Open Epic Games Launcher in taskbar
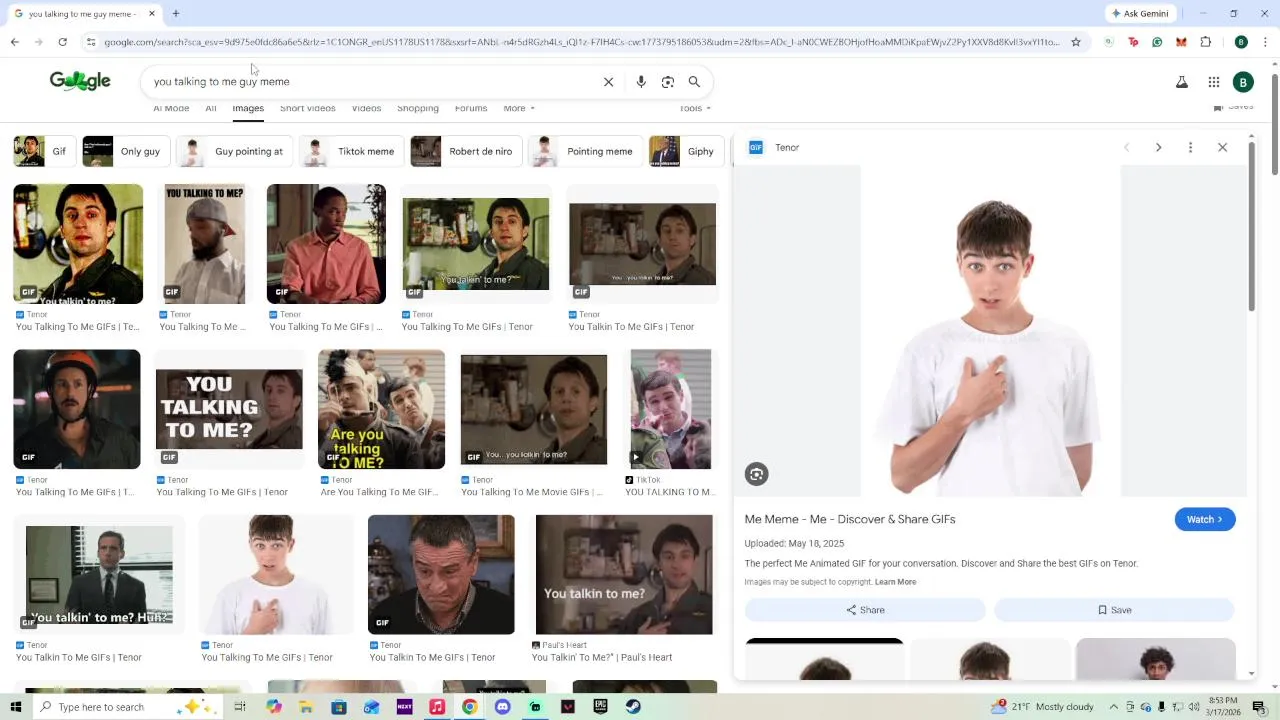 (600, 707)
